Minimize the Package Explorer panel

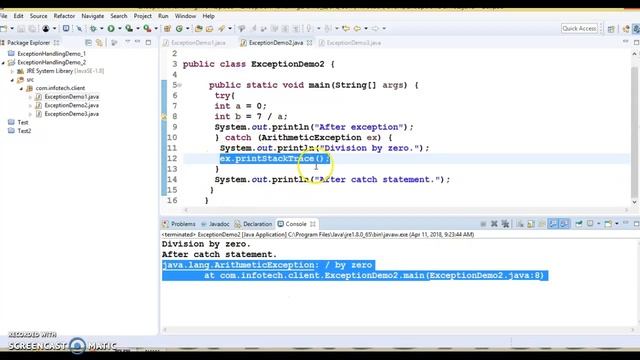[x=138, y=42]
